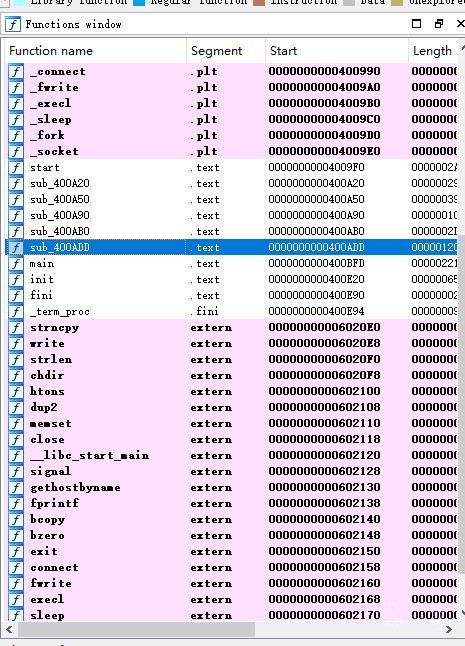
Task: Click function icon beside init
Action: pos(16,279)
